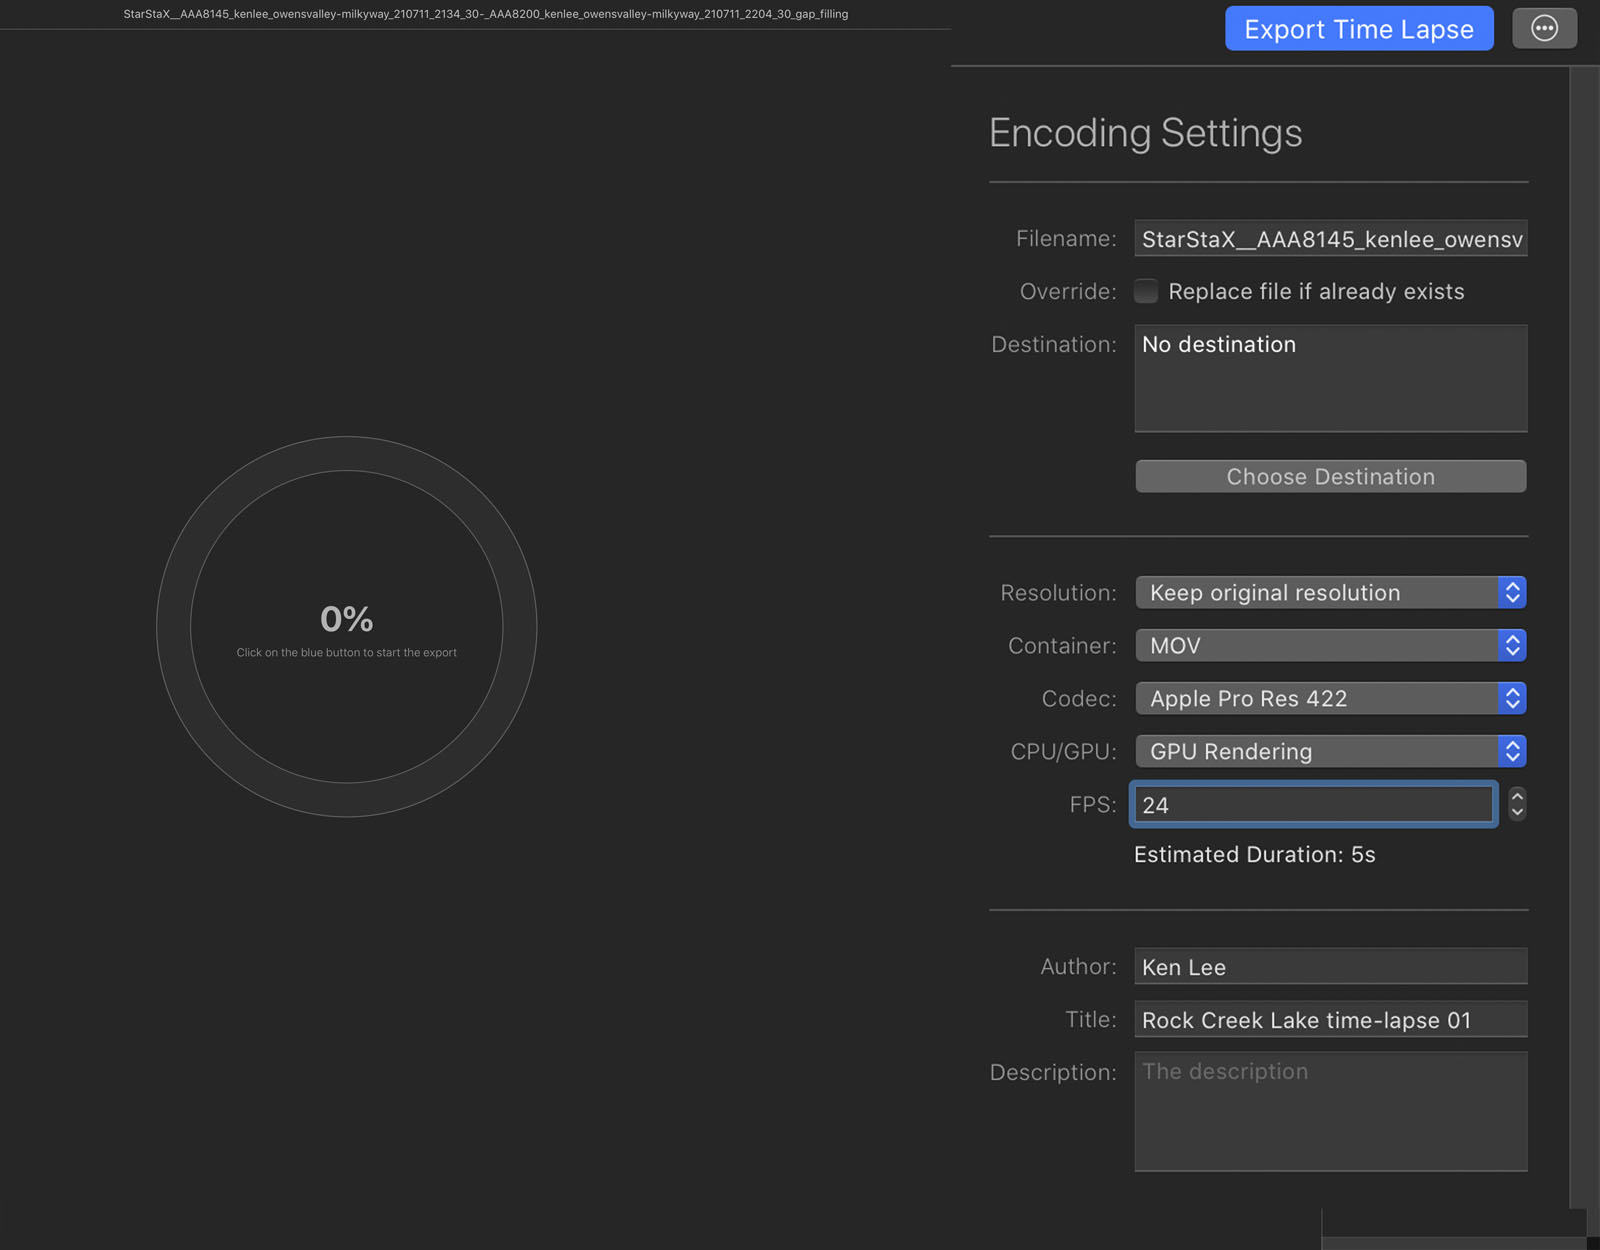The image size is (1600, 1250).
Task: Click the settings panel vertical scrollbar
Action: 1584,600
